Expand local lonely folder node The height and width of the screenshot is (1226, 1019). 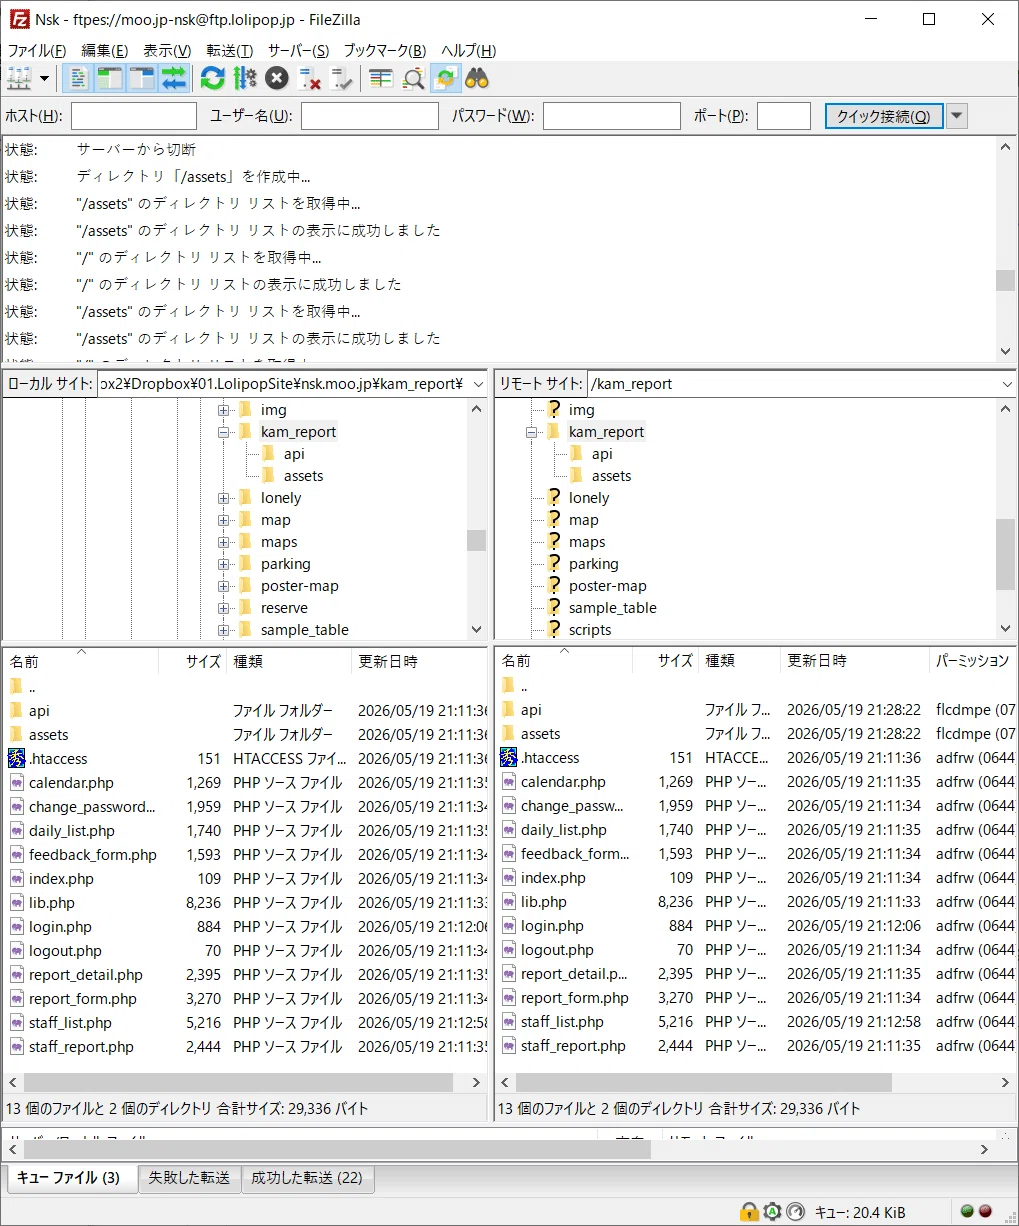(223, 498)
